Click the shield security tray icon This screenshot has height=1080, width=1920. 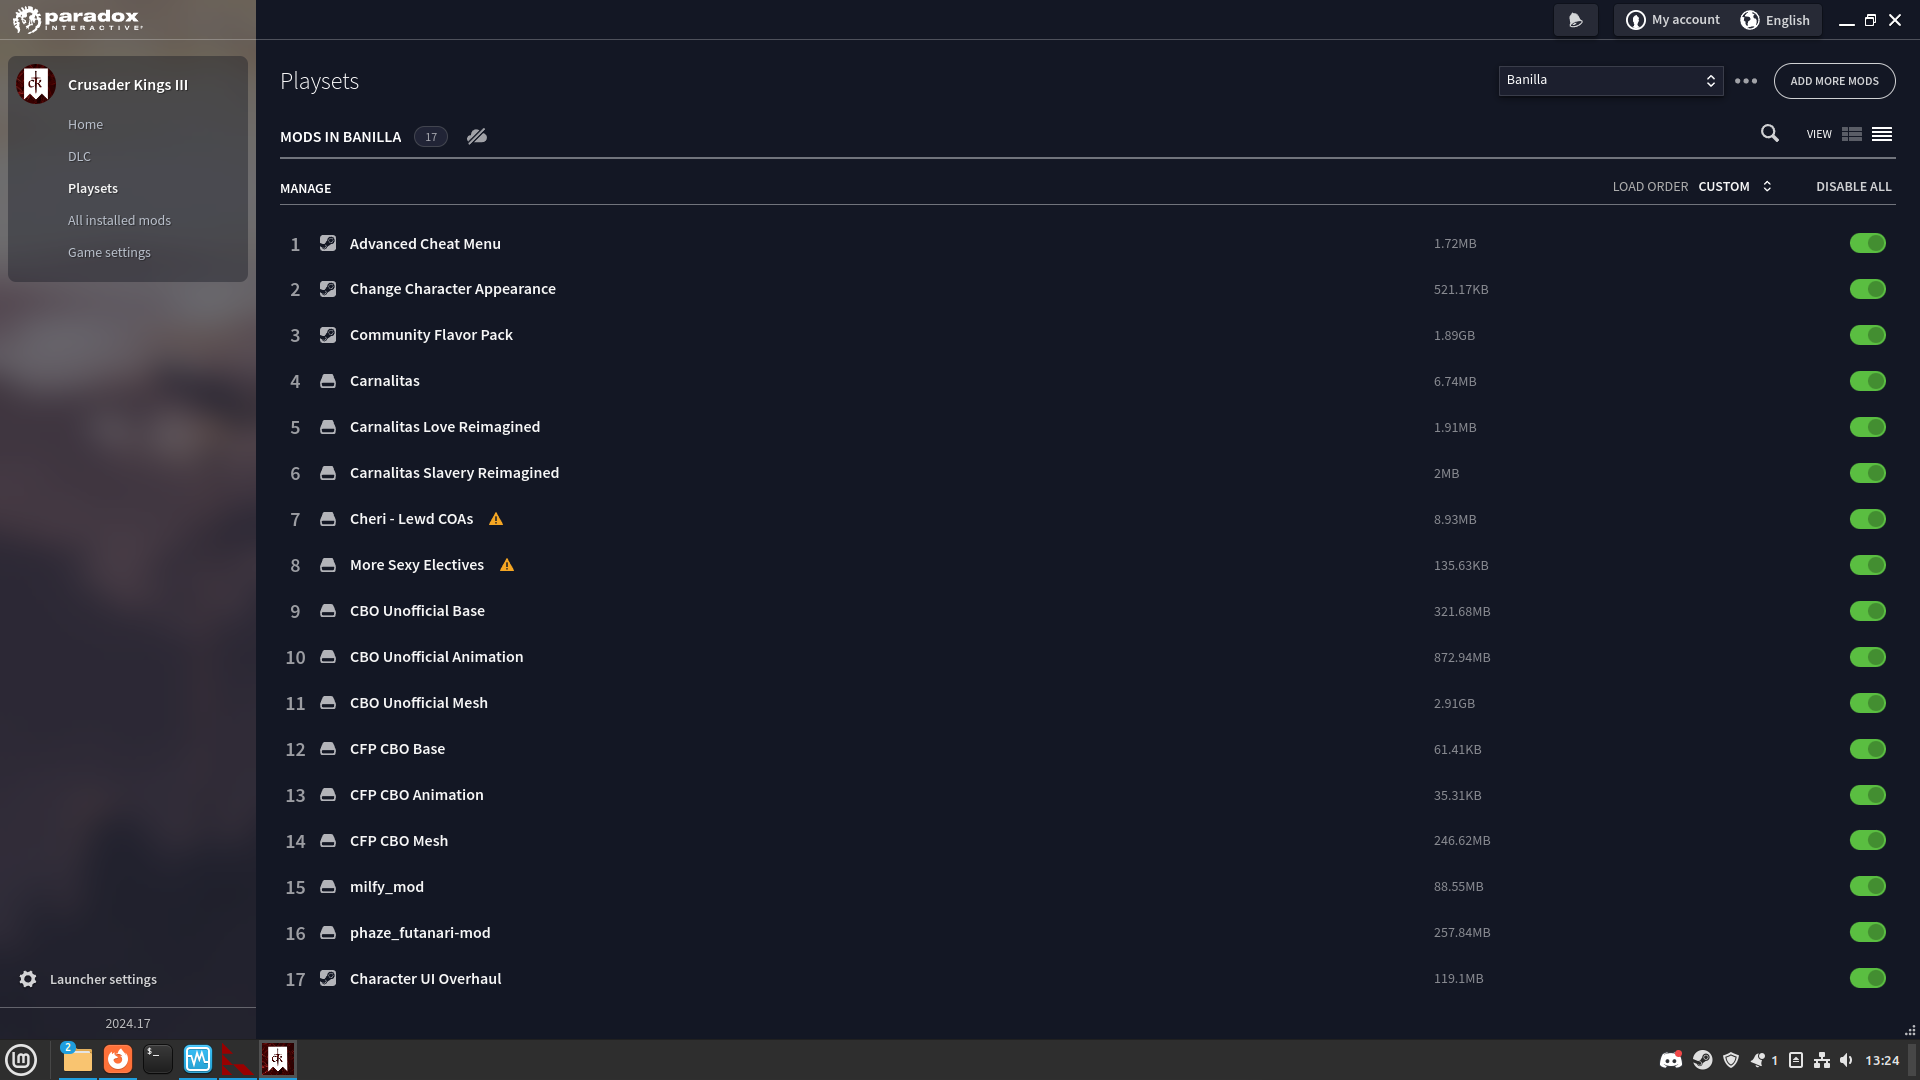(1731, 1060)
